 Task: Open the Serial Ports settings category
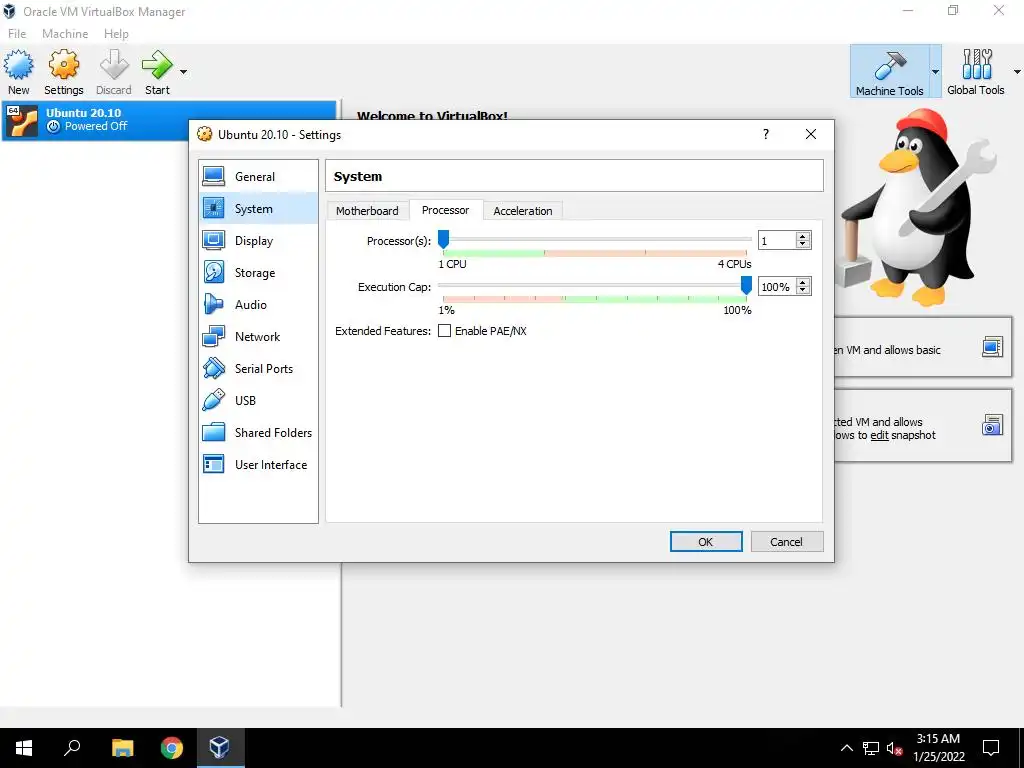pos(258,368)
